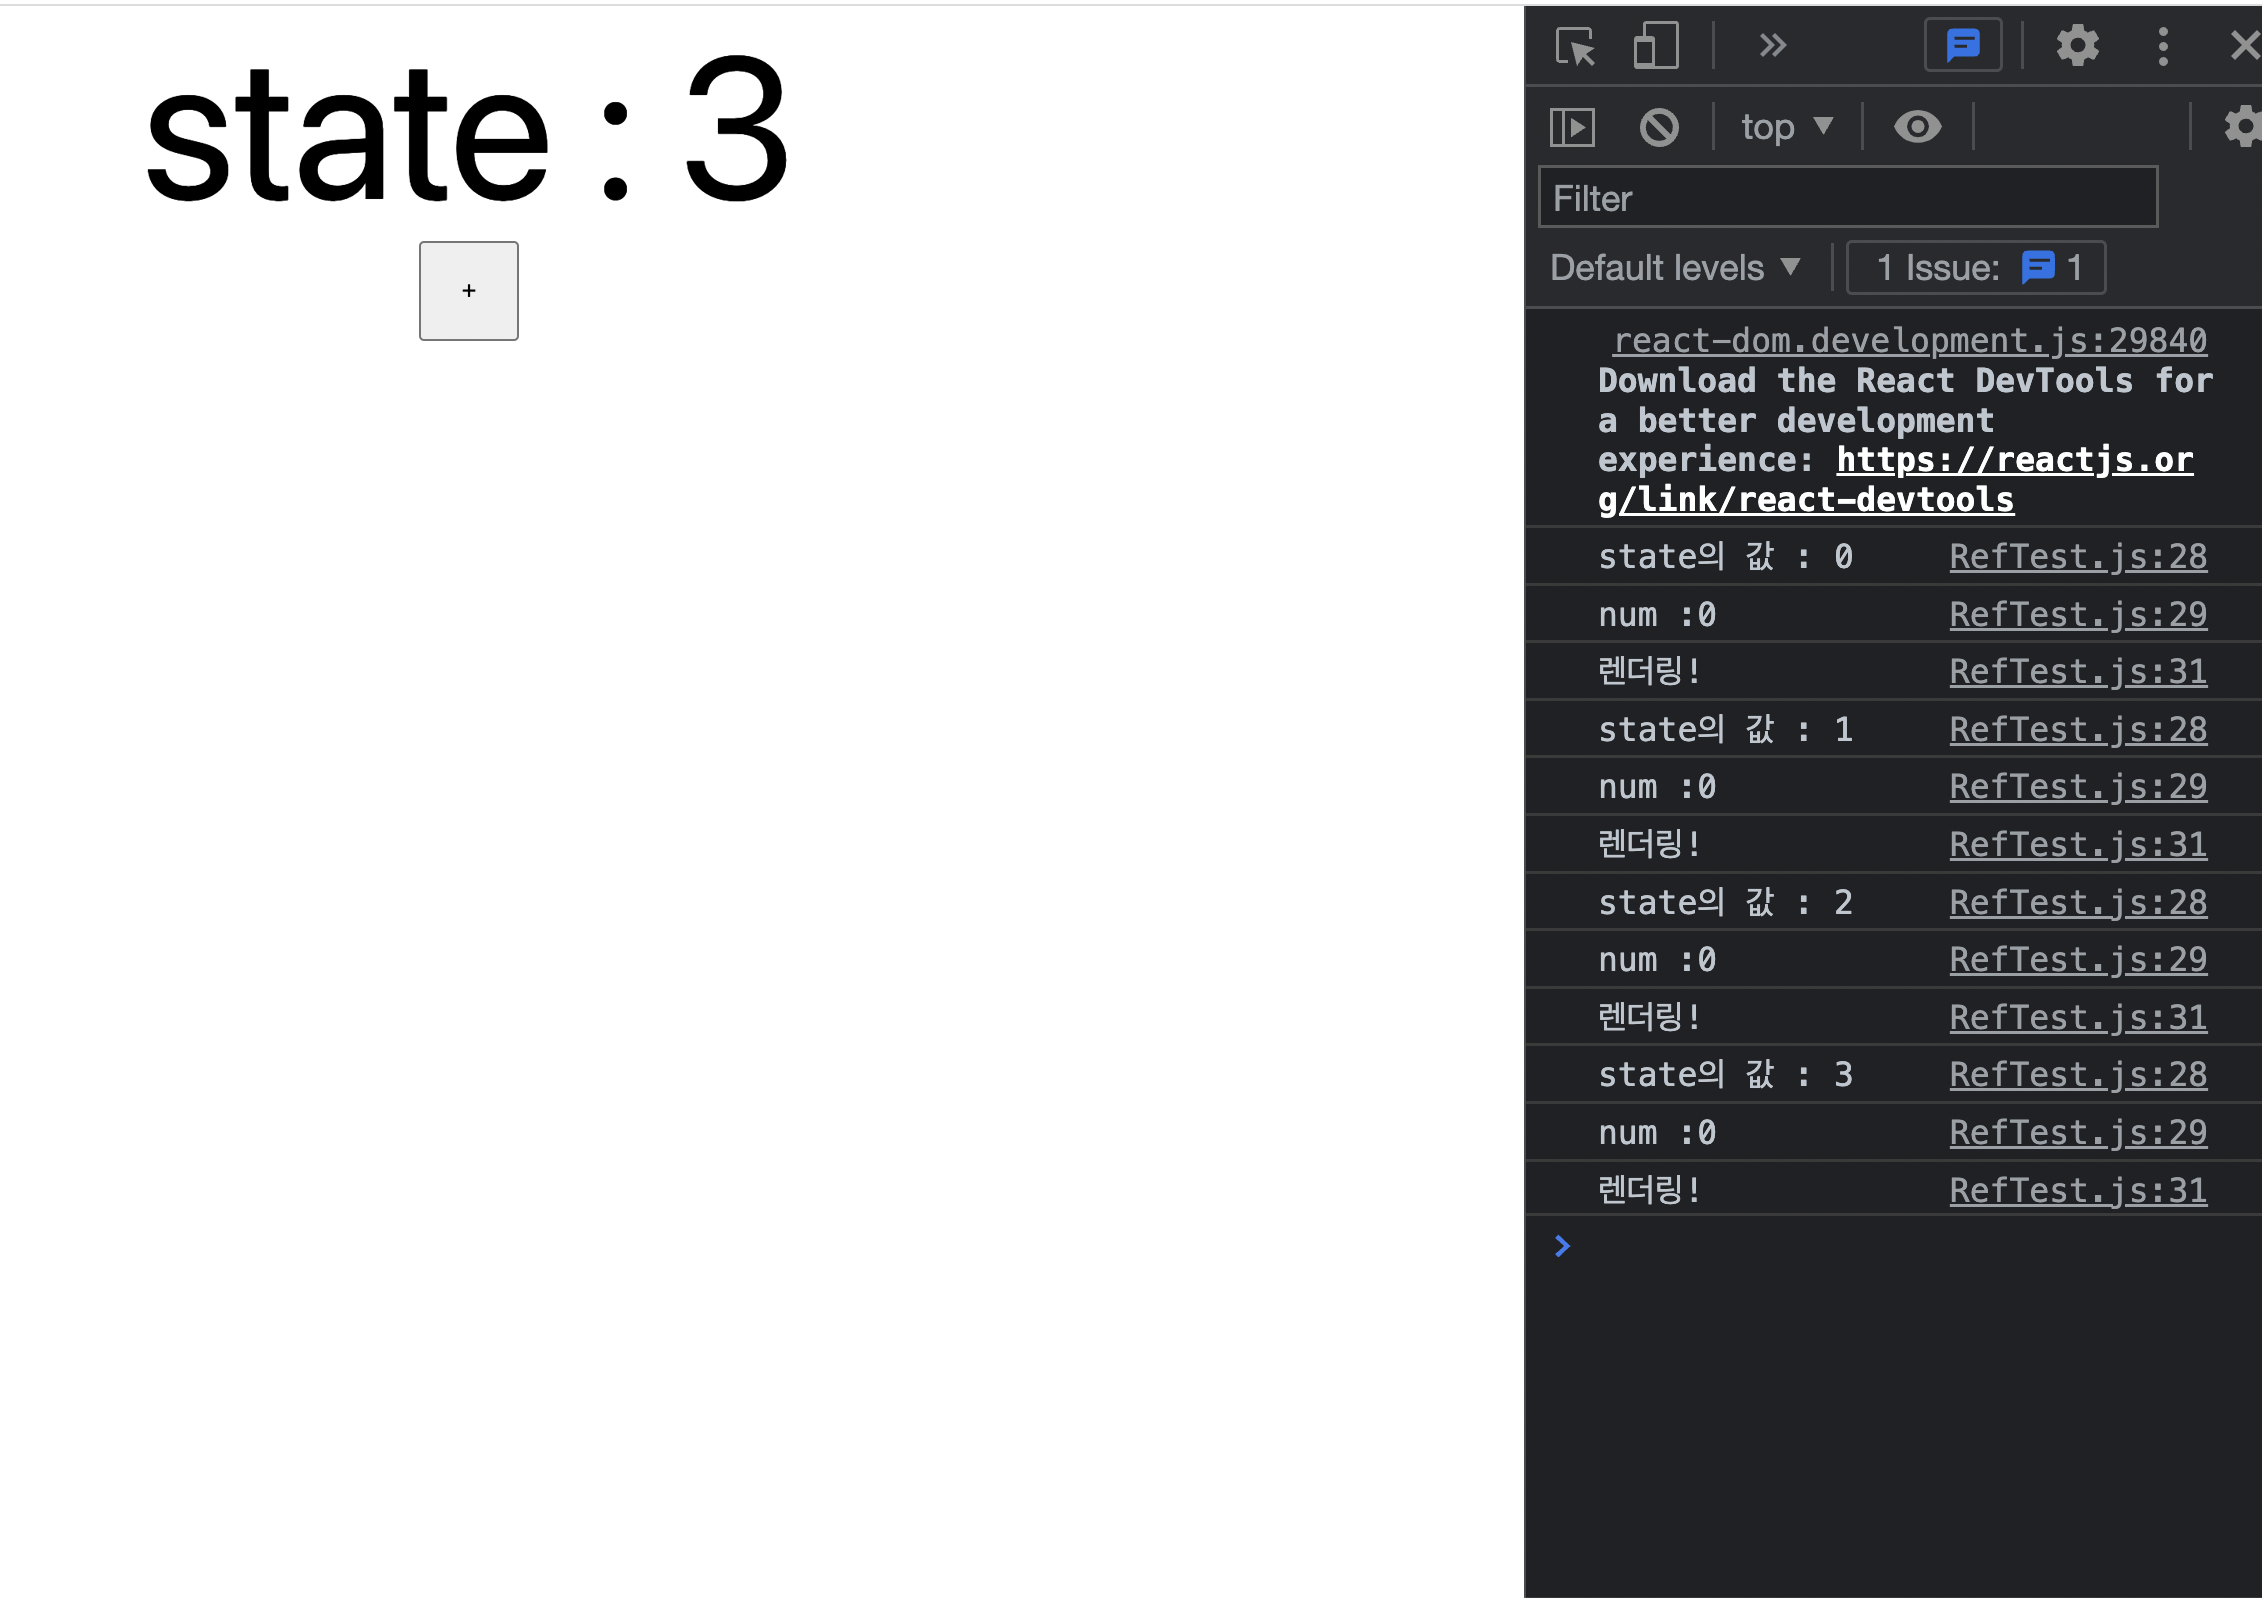Open react-dom.development.js:29840 in Sources

[1911, 340]
